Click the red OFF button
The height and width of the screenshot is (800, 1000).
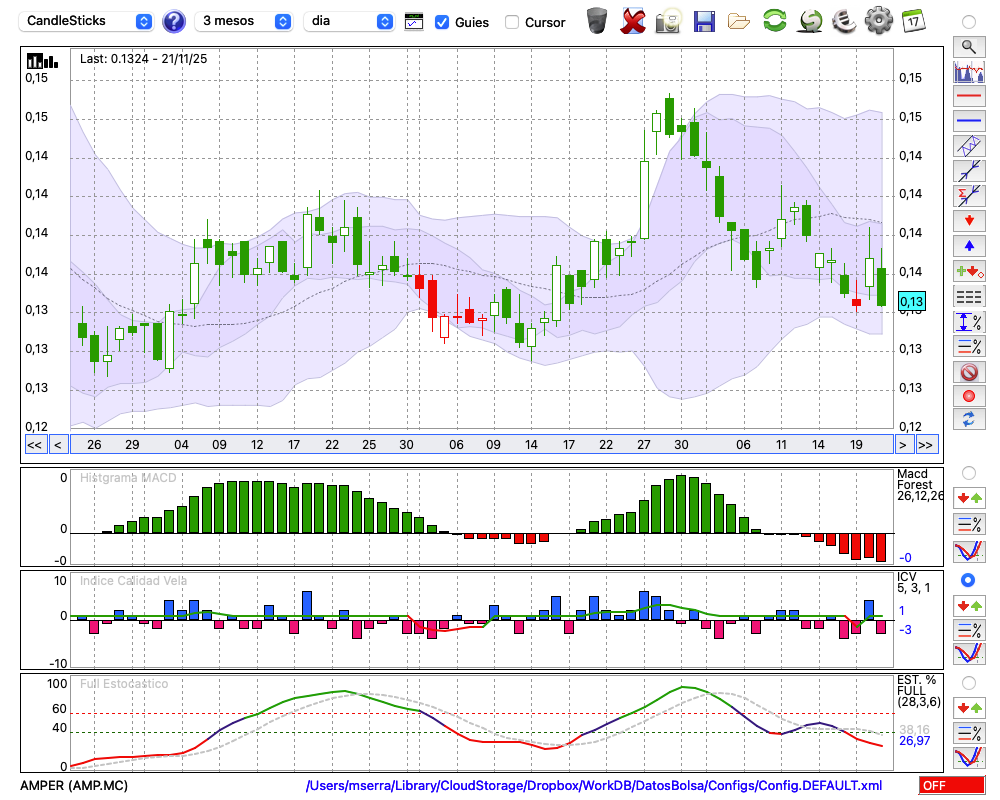(952, 786)
